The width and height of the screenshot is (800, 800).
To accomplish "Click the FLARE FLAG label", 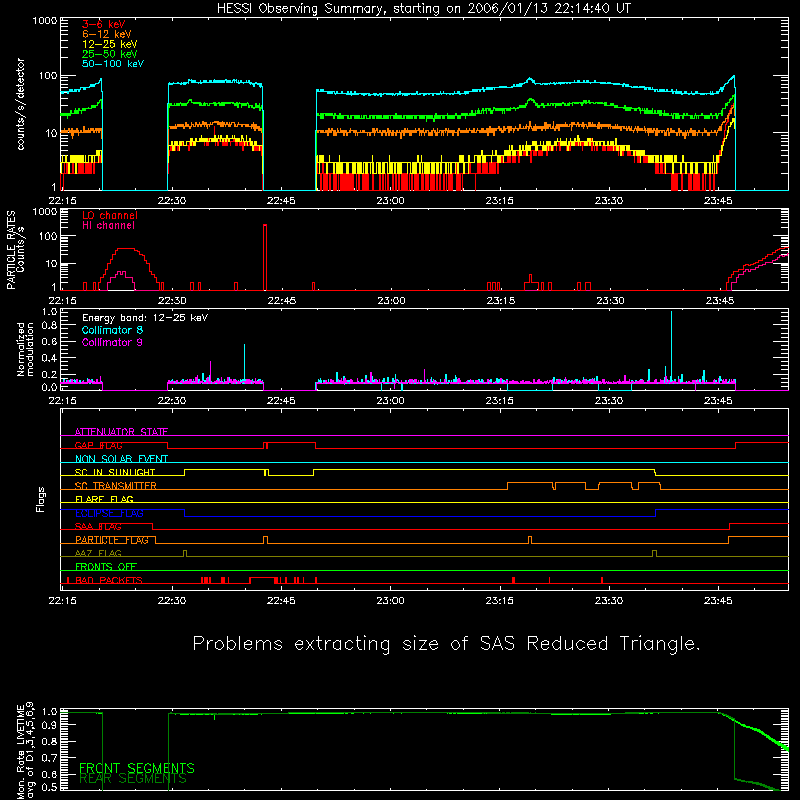I will [x=104, y=499].
